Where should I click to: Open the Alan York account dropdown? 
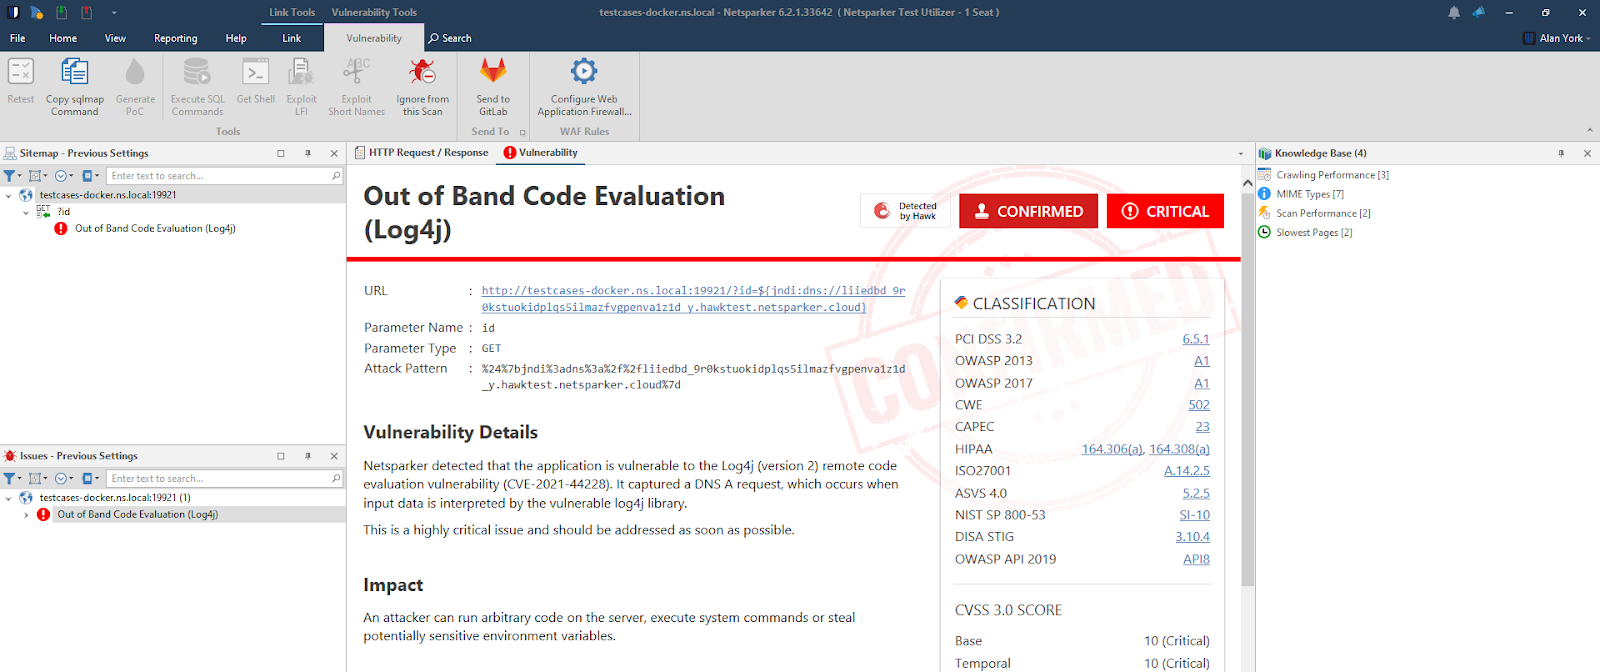coord(1557,38)
